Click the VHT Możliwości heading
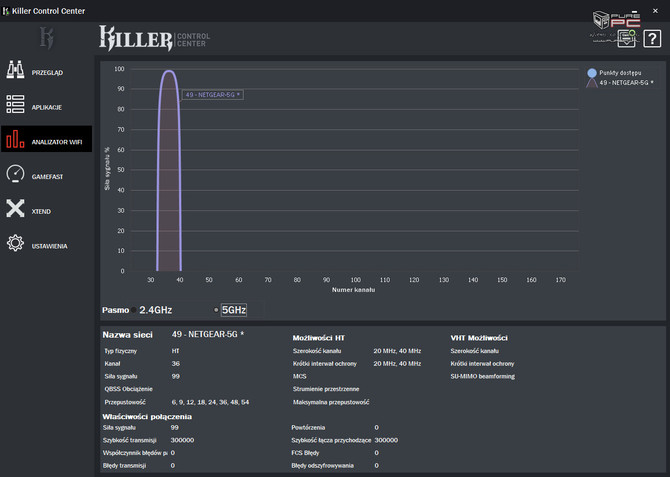Viewport: 670px width, 477px height. [x=479, y=338]
